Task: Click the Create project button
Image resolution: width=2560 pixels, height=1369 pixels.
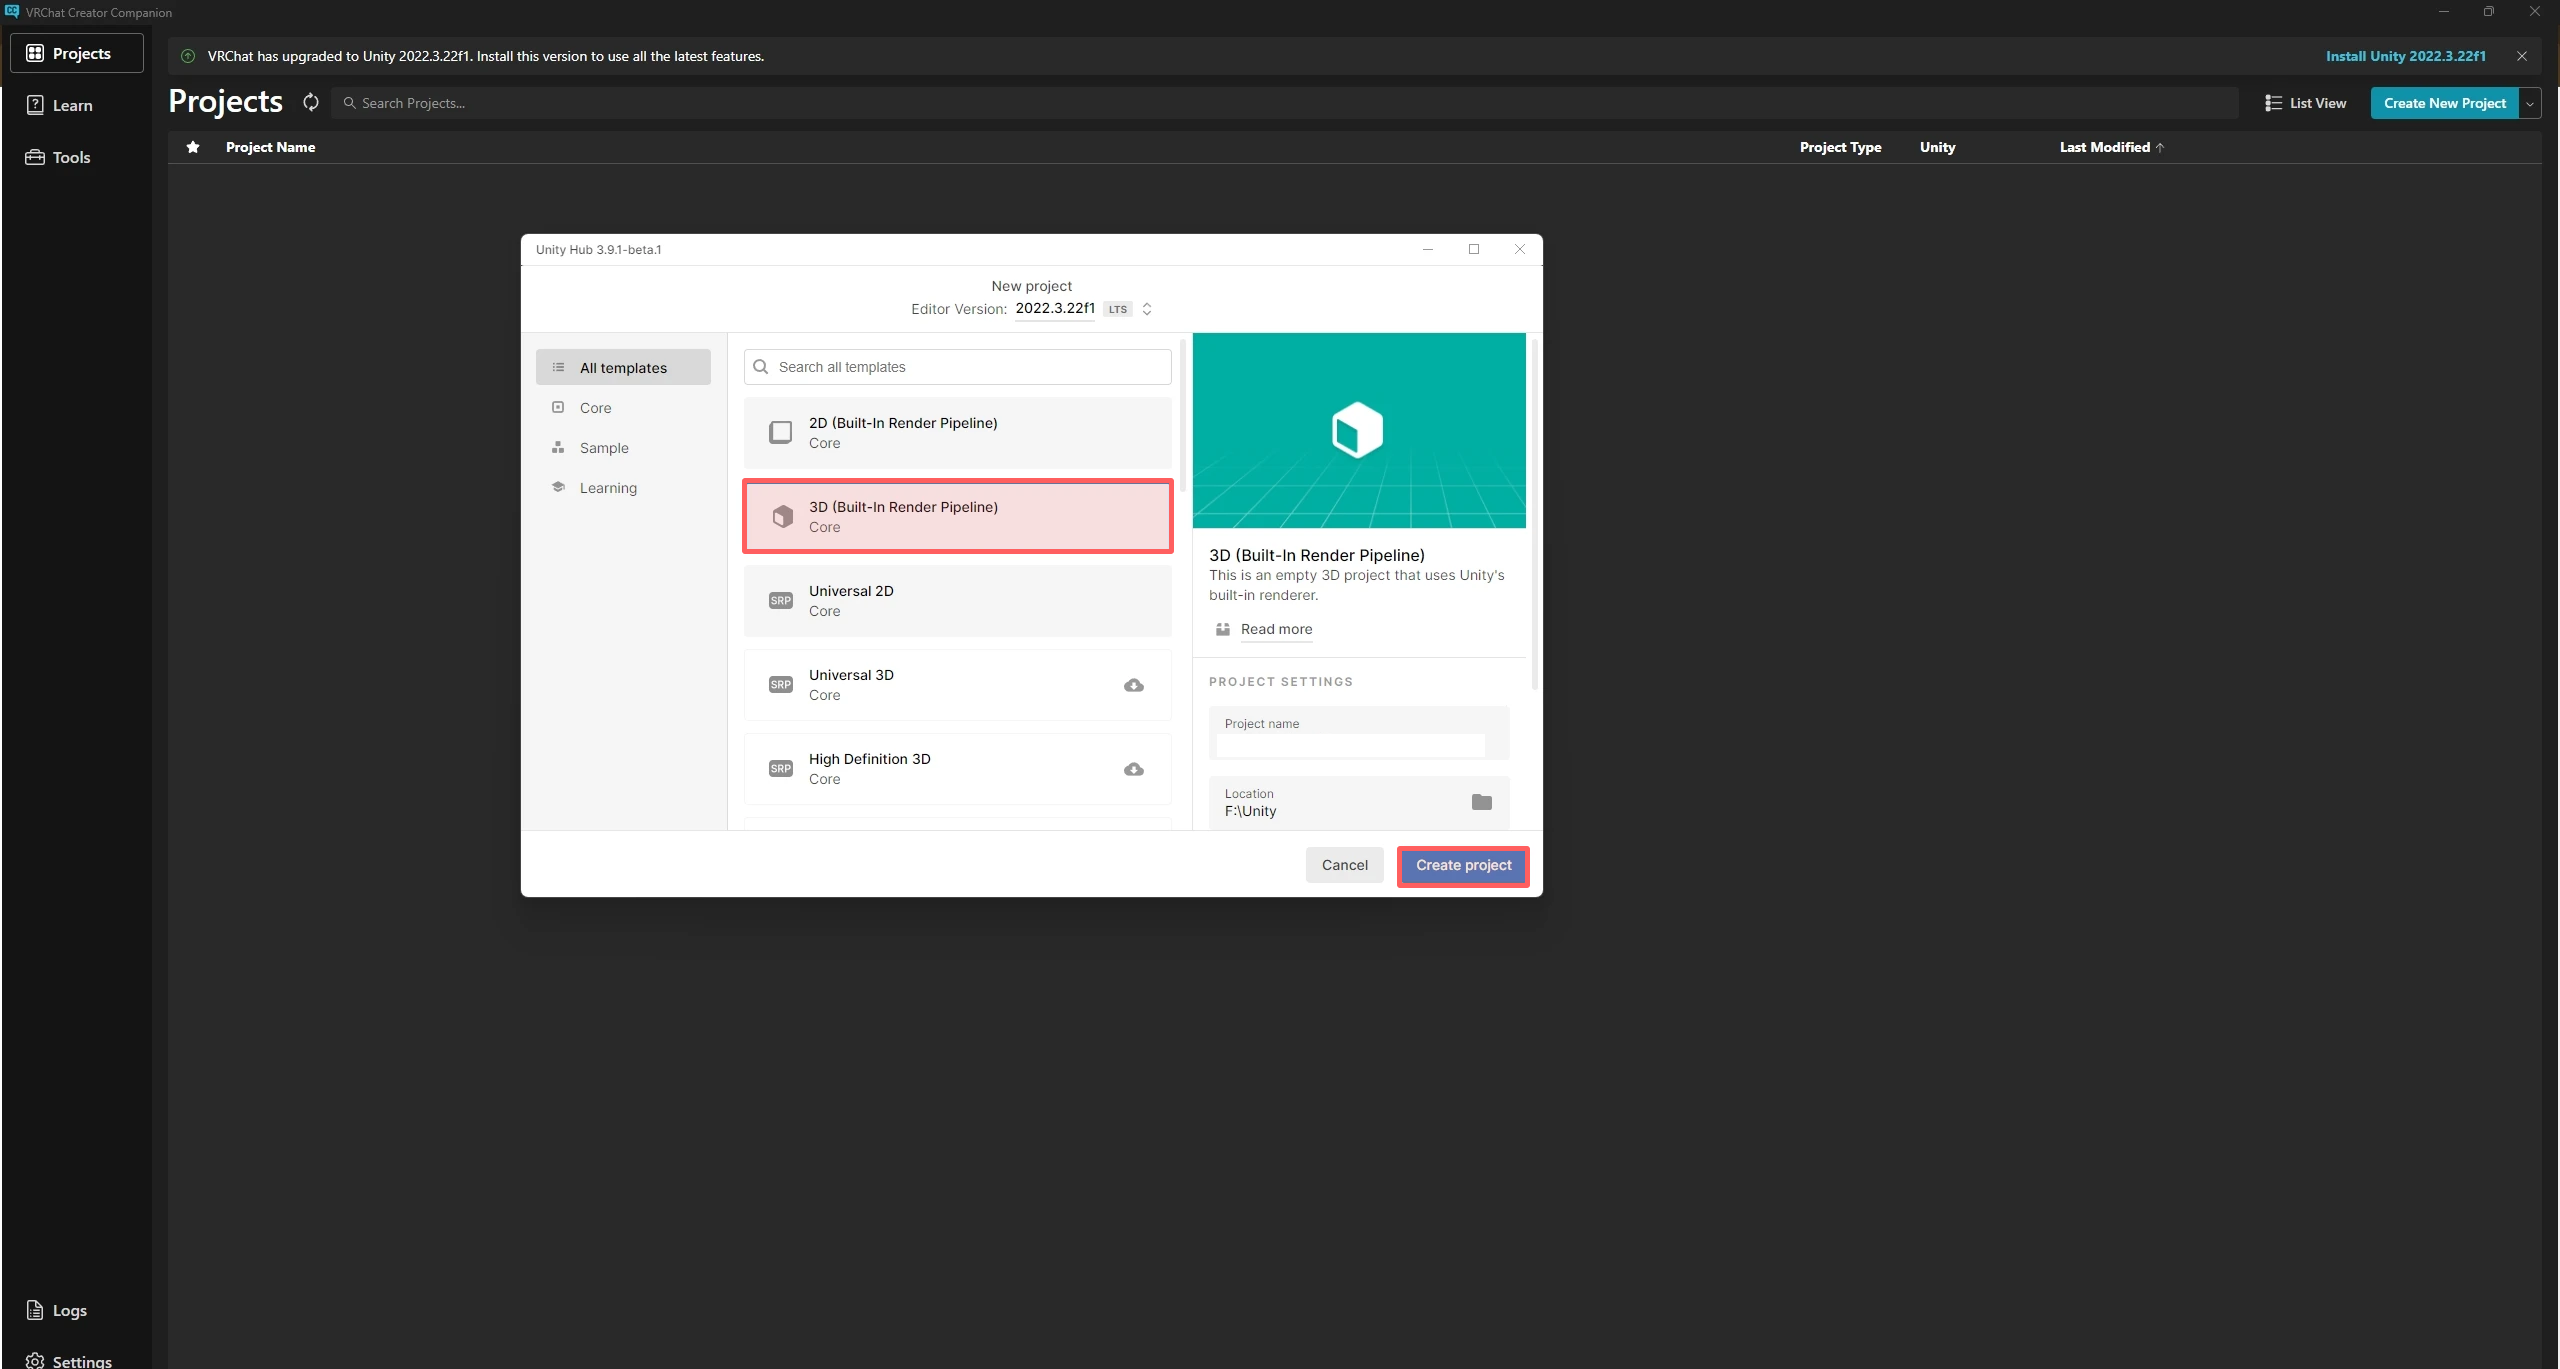Action: tap(1463, 865)
